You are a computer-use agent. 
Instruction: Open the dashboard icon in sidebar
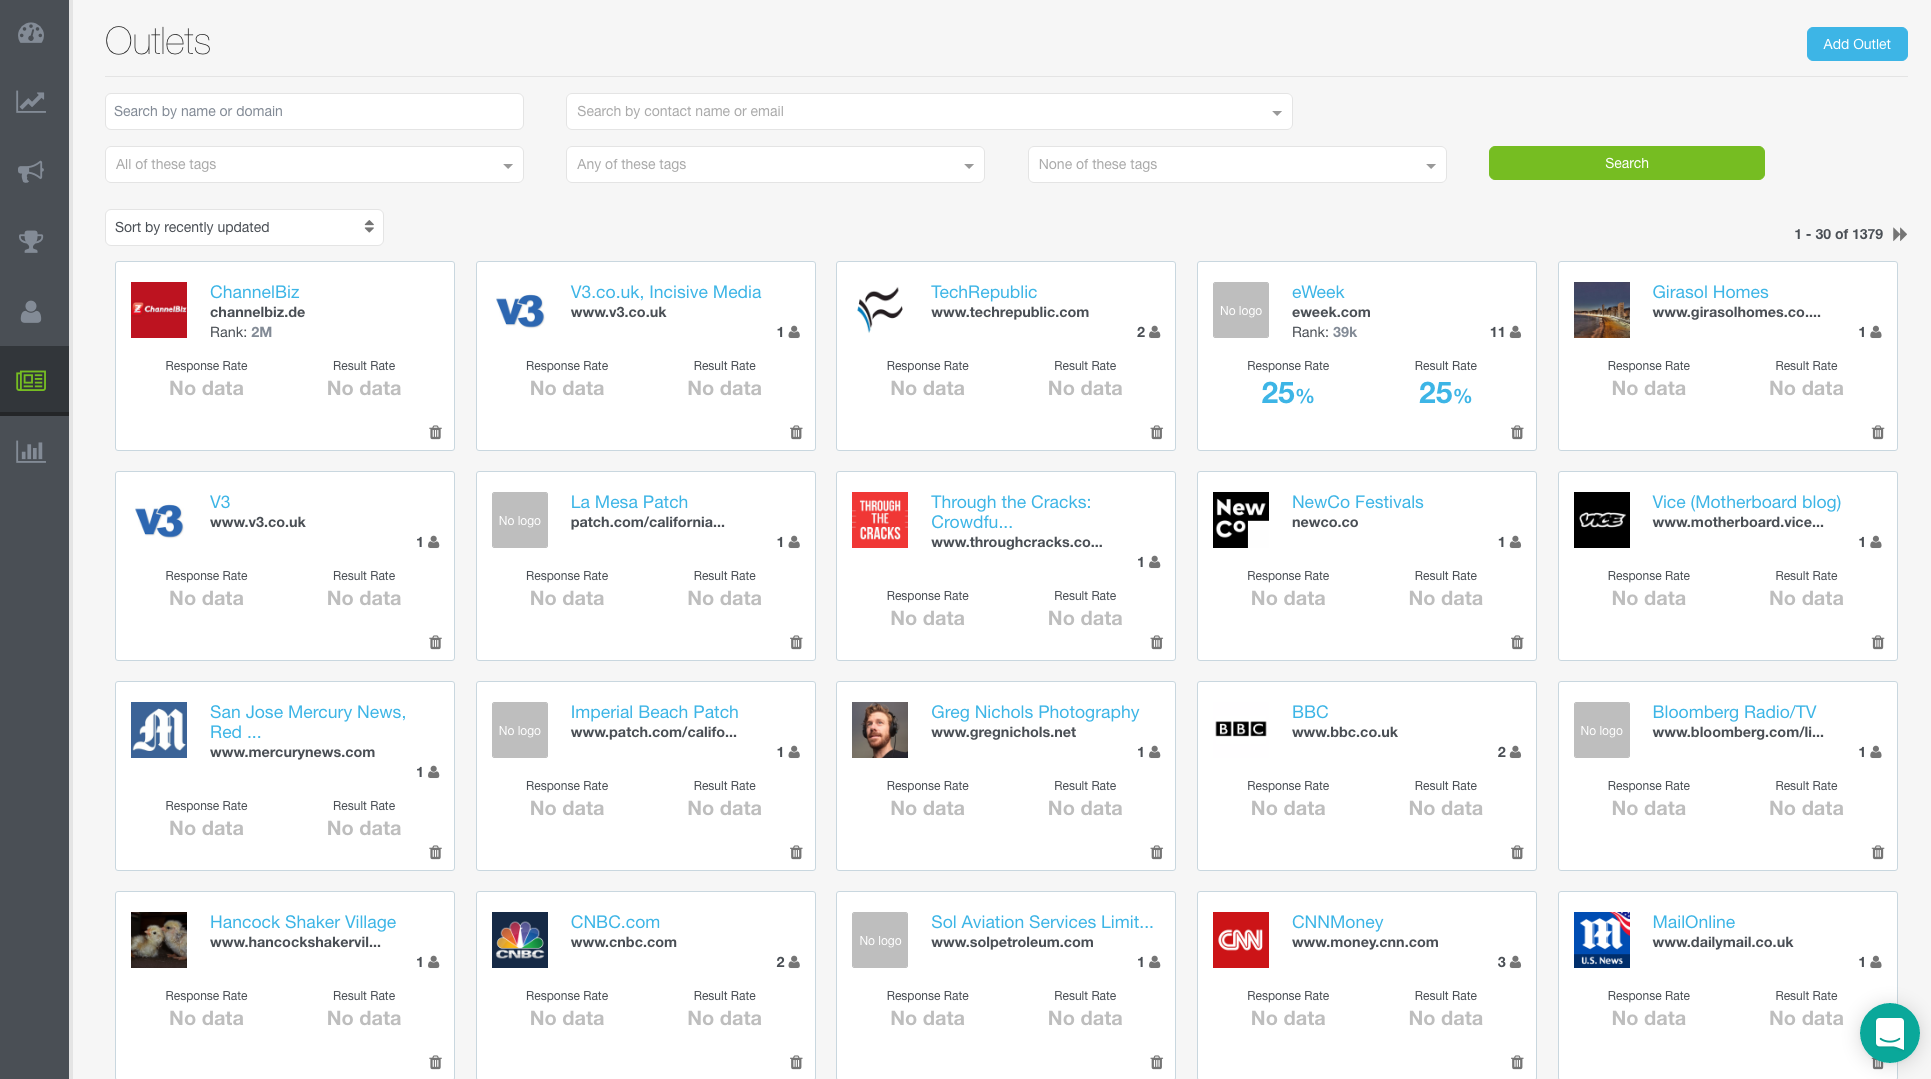pos(31,33)
